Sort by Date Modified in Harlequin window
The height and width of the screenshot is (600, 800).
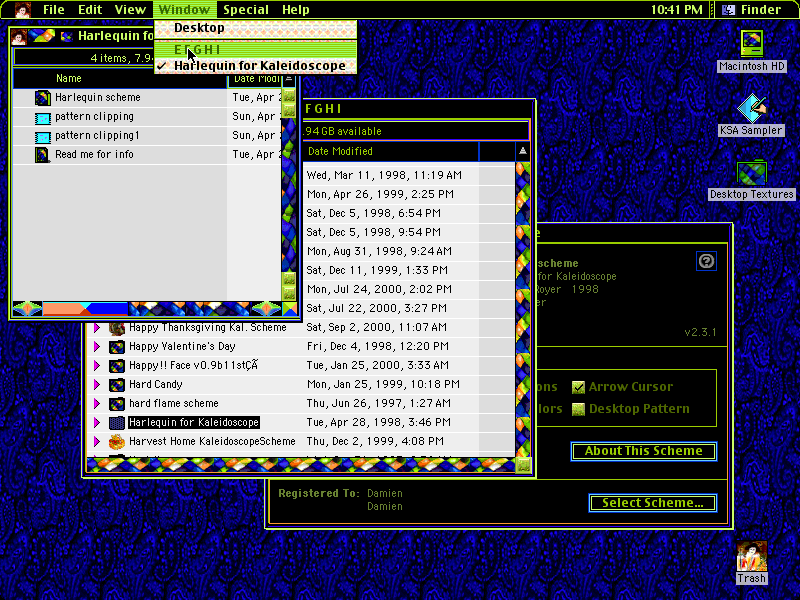click(x=255, y=79)
